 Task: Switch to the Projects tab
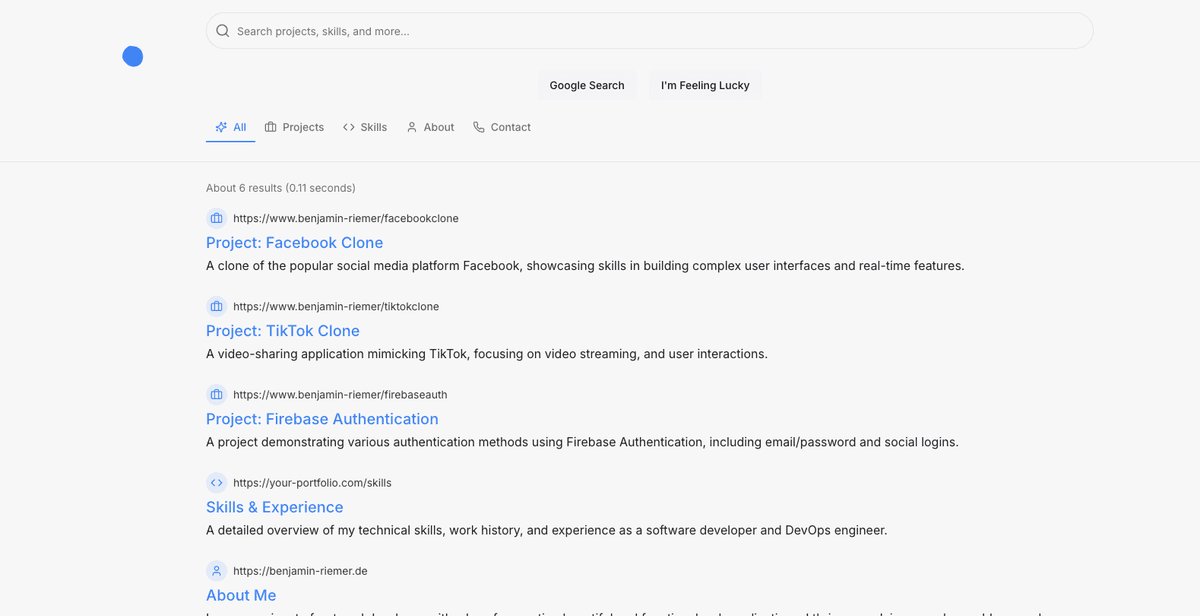[294, 127]
